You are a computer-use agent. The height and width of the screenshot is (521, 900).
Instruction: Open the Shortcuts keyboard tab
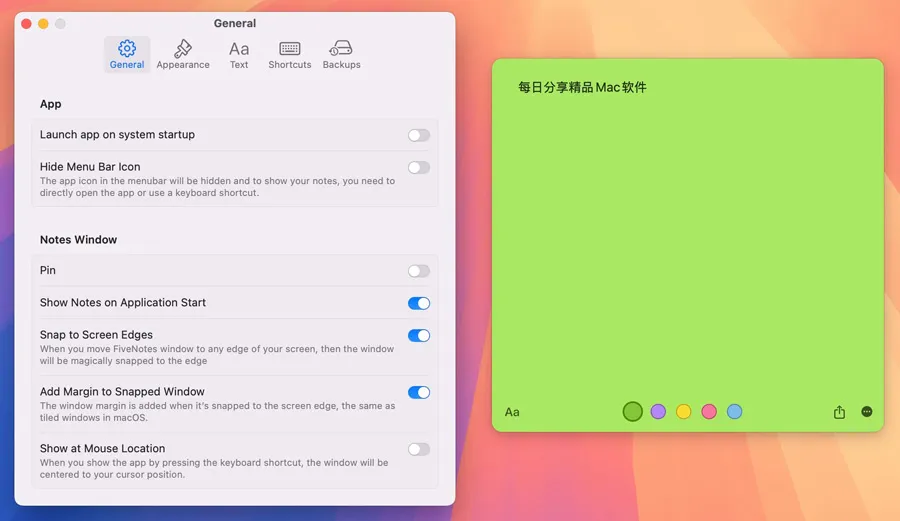coord(290,54)
